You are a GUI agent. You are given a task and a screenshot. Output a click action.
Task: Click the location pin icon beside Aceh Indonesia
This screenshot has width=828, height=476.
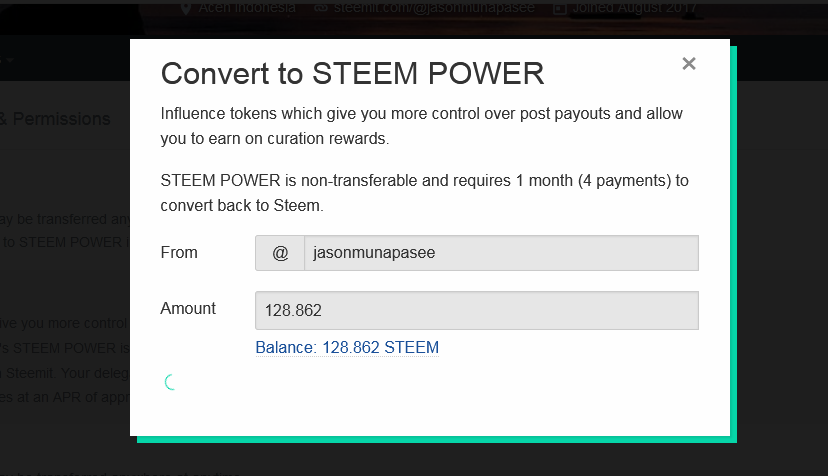[186, 8]
